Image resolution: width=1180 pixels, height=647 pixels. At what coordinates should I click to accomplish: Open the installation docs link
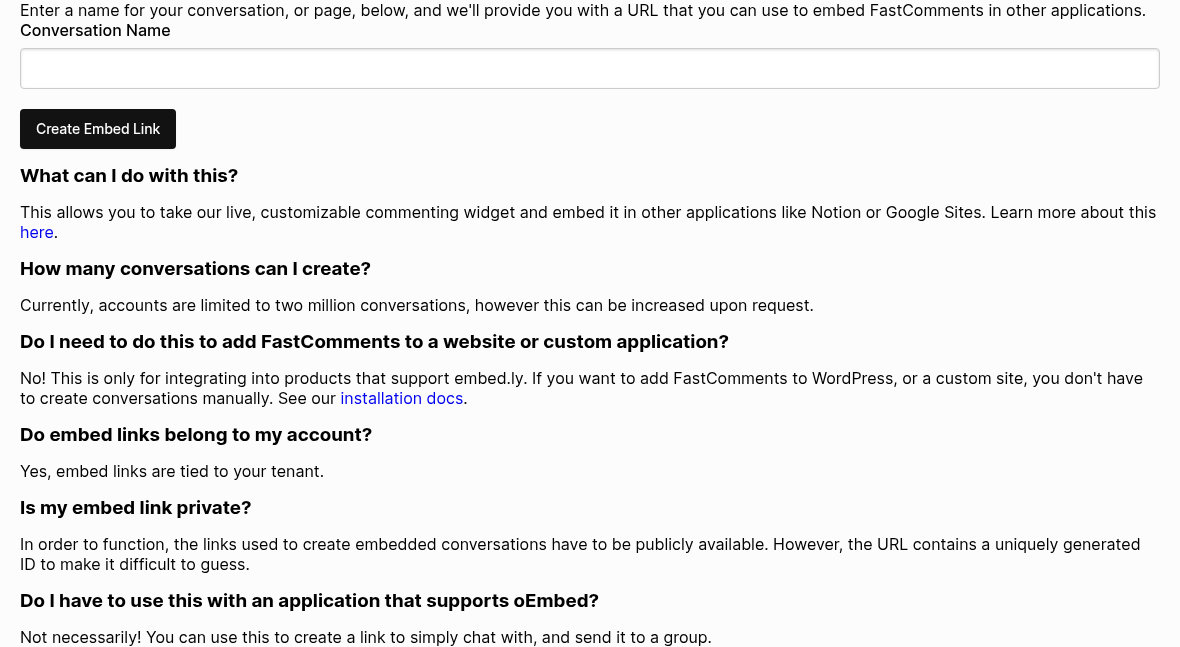401,399
